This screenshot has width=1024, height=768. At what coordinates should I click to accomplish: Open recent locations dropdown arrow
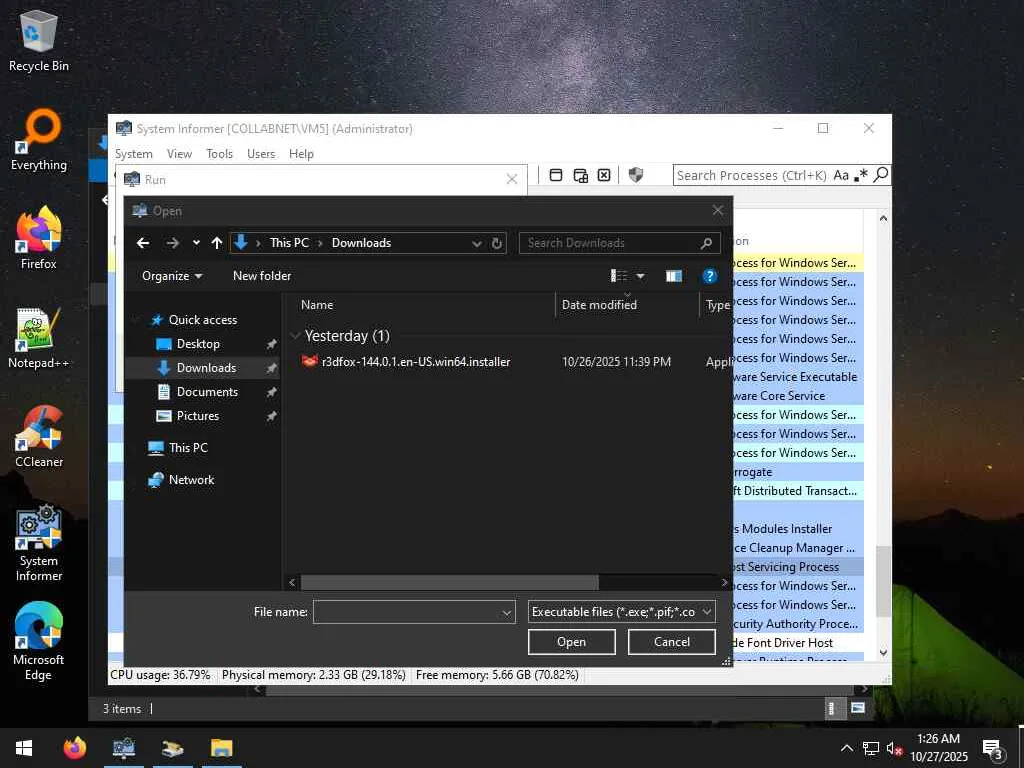196,243
